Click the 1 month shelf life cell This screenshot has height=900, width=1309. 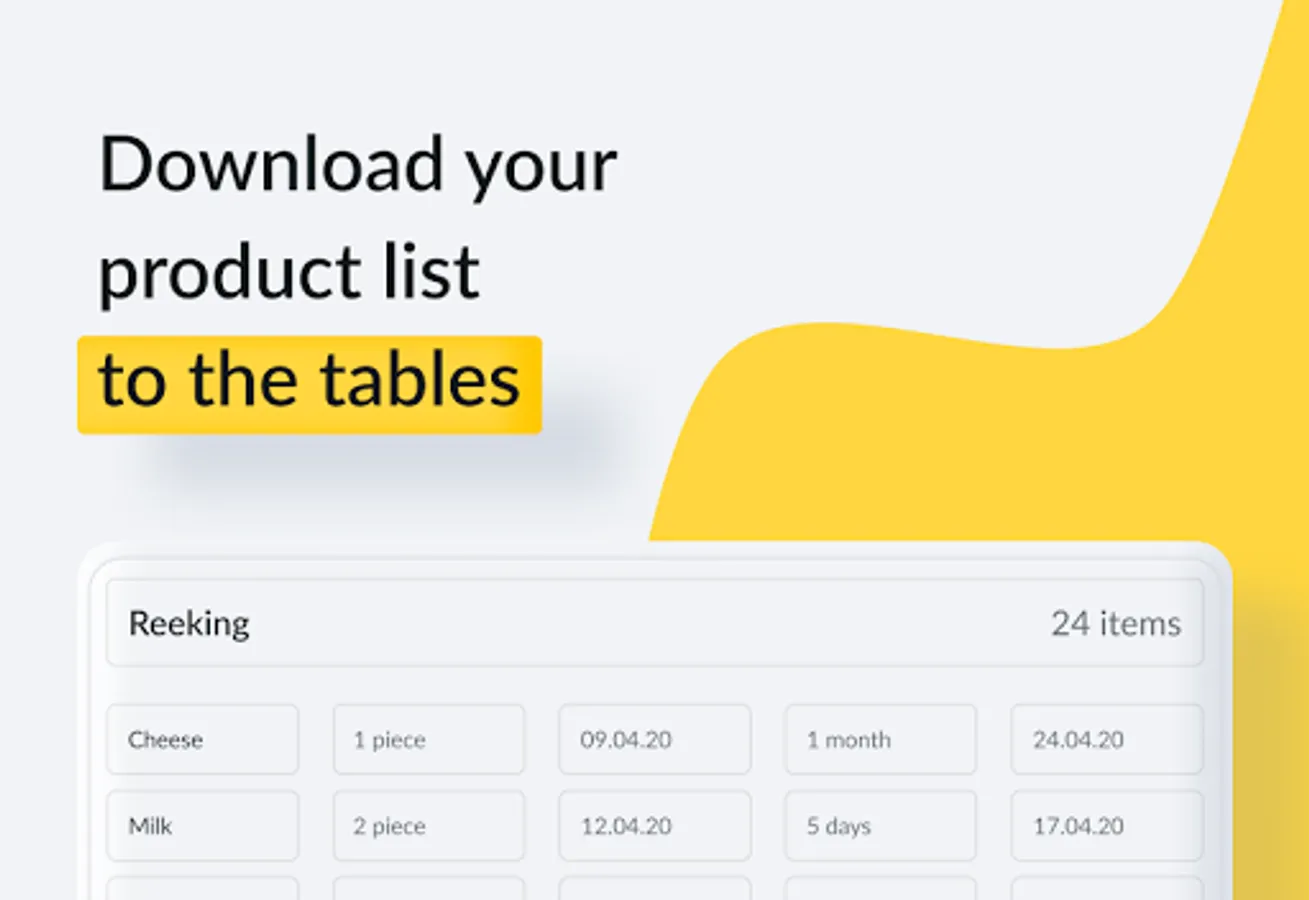pyautogui.click(x=881, y=739)
